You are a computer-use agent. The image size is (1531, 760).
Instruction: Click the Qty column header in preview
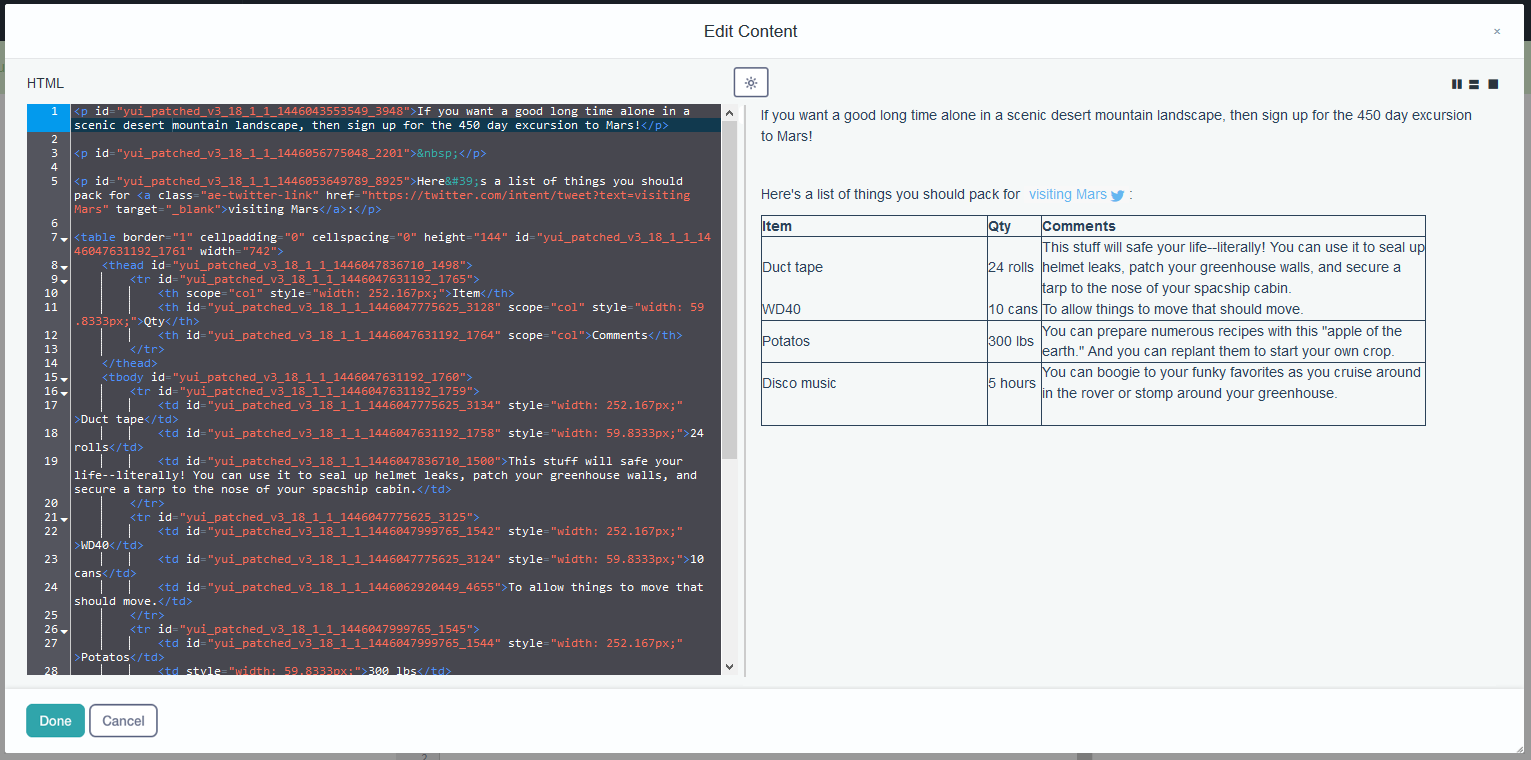[x=1014, y=226]
